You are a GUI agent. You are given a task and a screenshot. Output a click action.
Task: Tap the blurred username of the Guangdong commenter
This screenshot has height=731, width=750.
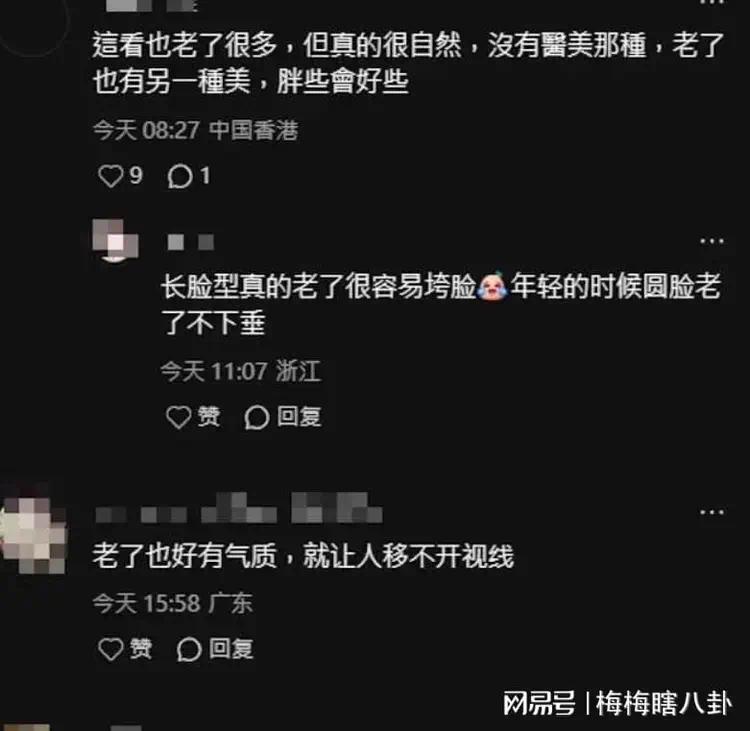pyautogui.click(x=239, y=509)
